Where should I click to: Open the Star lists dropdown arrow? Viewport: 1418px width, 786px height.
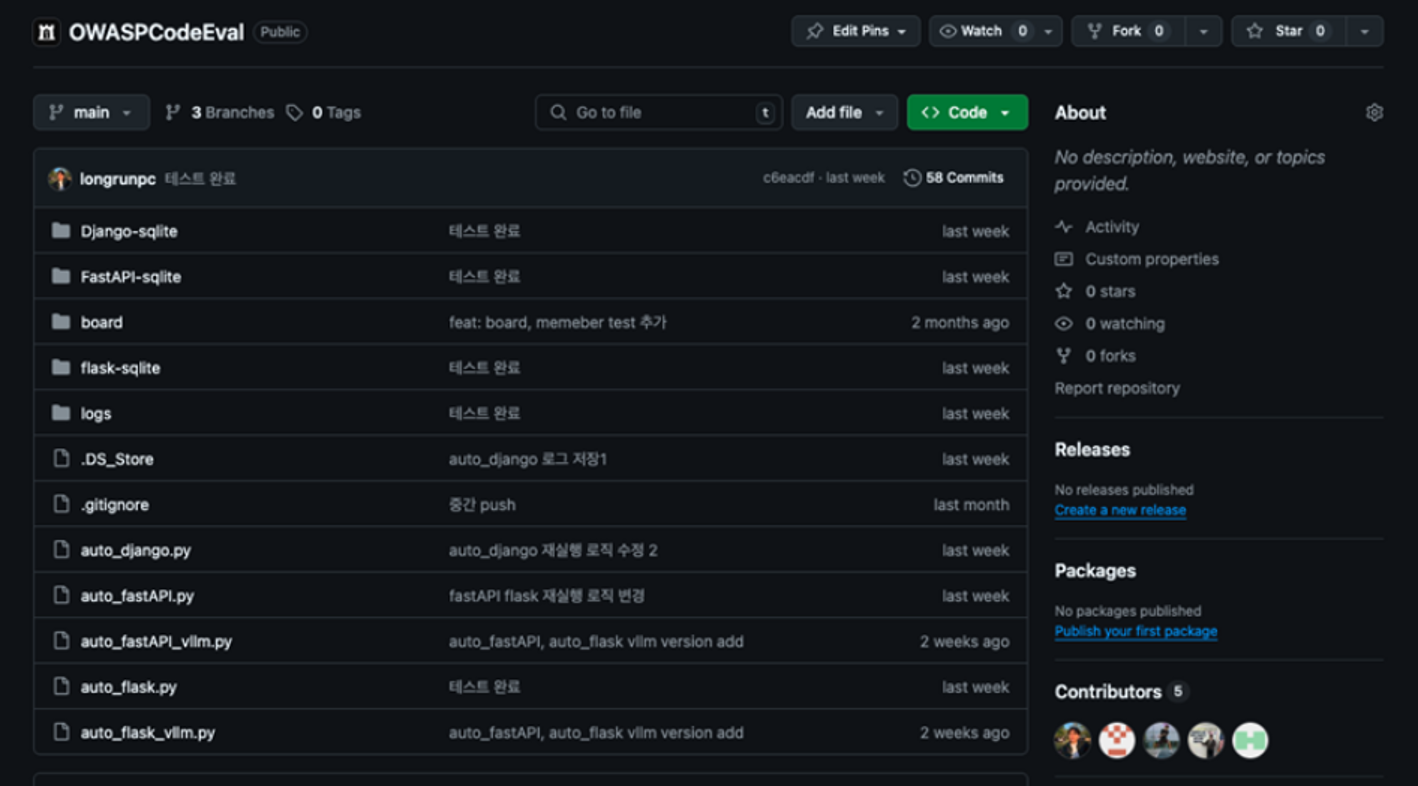tap(1364, 31)
